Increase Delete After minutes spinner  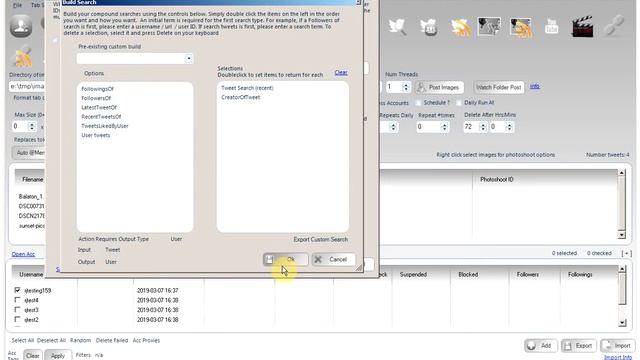tap(509, 124)
